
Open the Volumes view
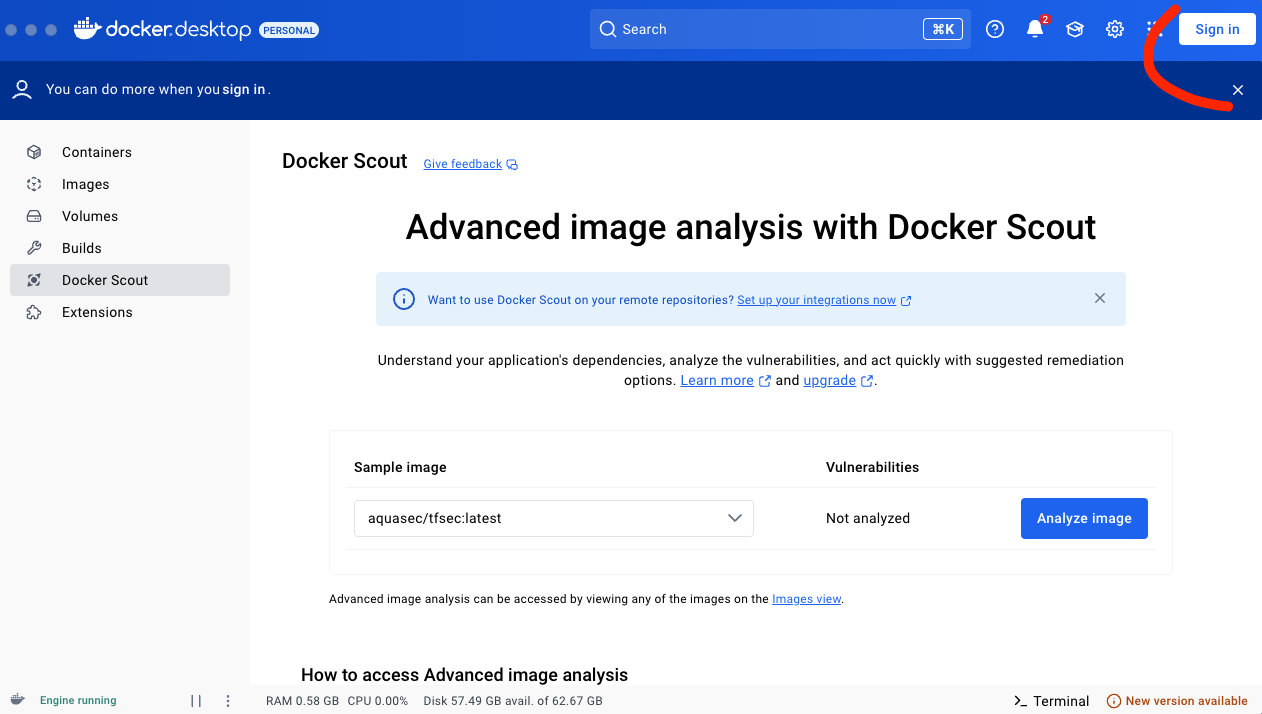(120, 216)
